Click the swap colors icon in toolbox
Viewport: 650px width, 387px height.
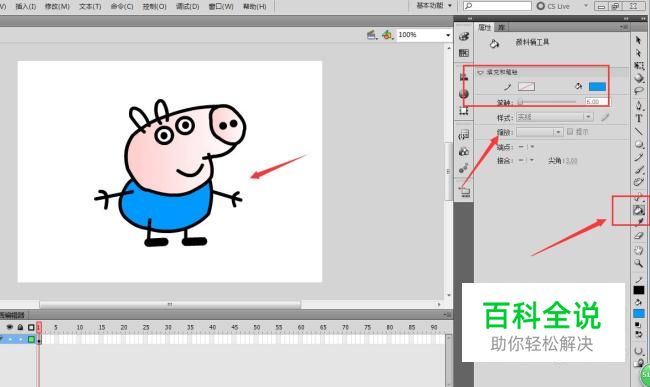639,334
